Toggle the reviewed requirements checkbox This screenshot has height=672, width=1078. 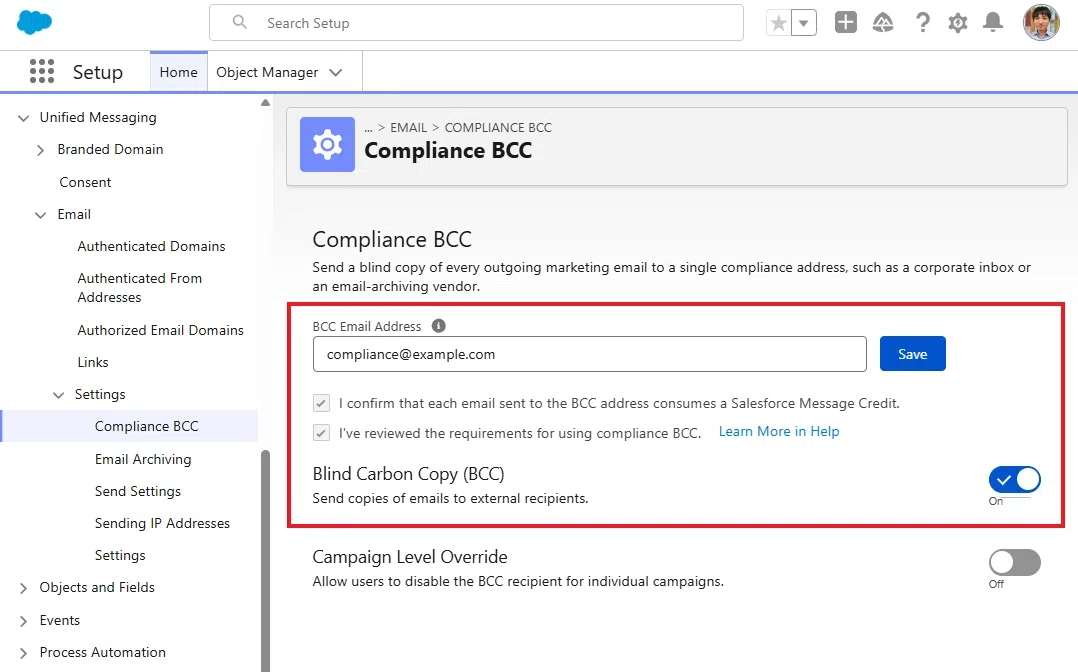(x=321, y=433)
